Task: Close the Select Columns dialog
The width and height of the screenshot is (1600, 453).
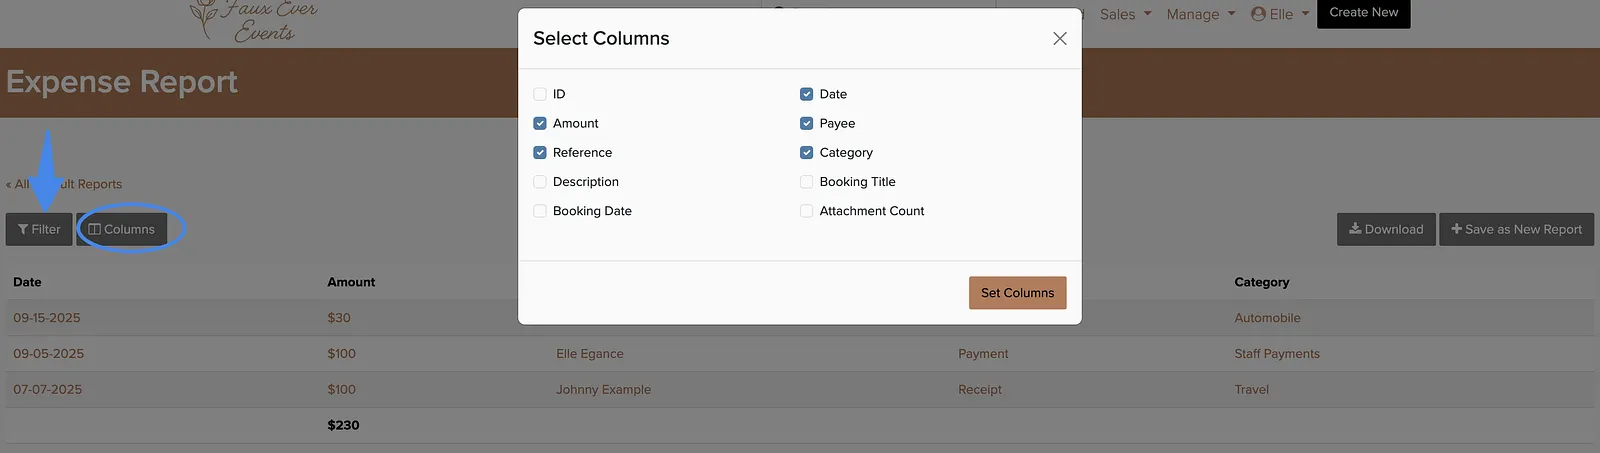Action: (x=1060, y=38)
